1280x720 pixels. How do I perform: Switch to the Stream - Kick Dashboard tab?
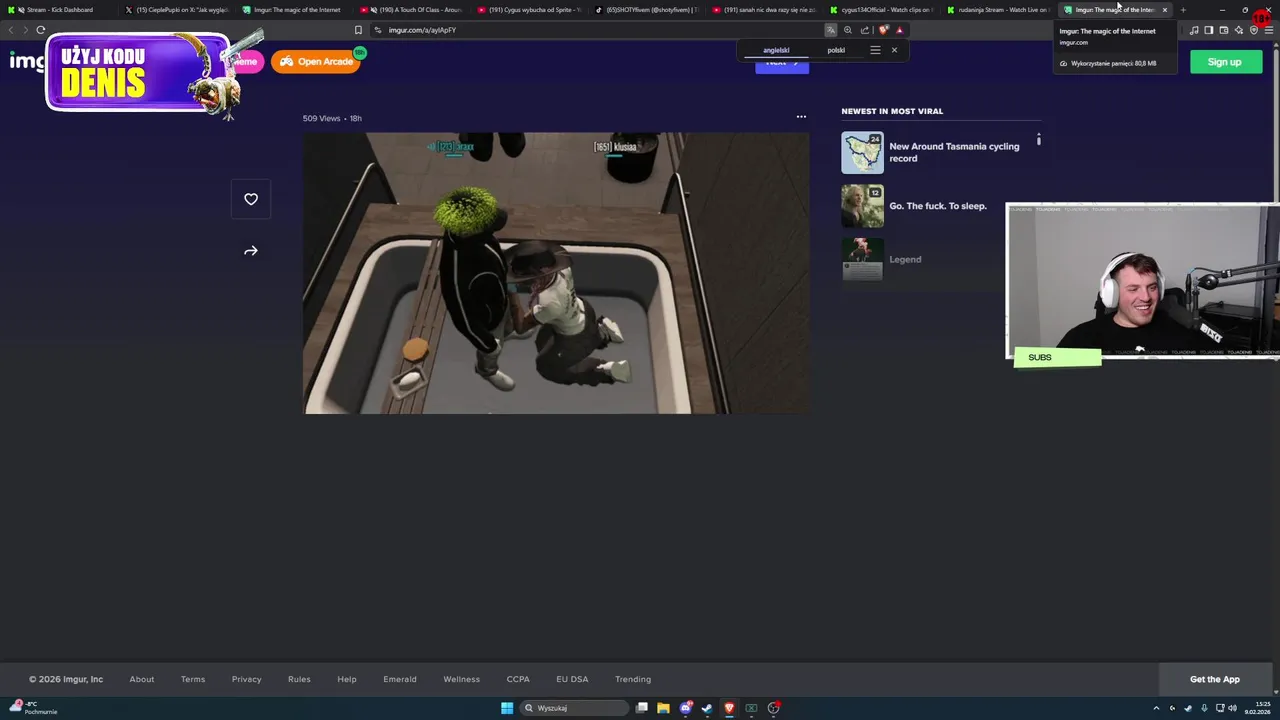(60, 10)
